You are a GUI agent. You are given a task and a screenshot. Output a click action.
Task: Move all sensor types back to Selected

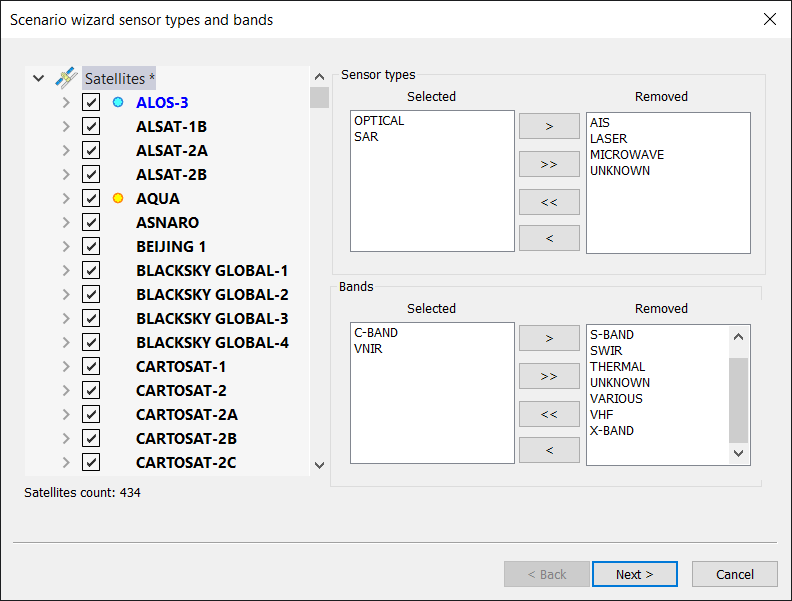coord(549,201)
